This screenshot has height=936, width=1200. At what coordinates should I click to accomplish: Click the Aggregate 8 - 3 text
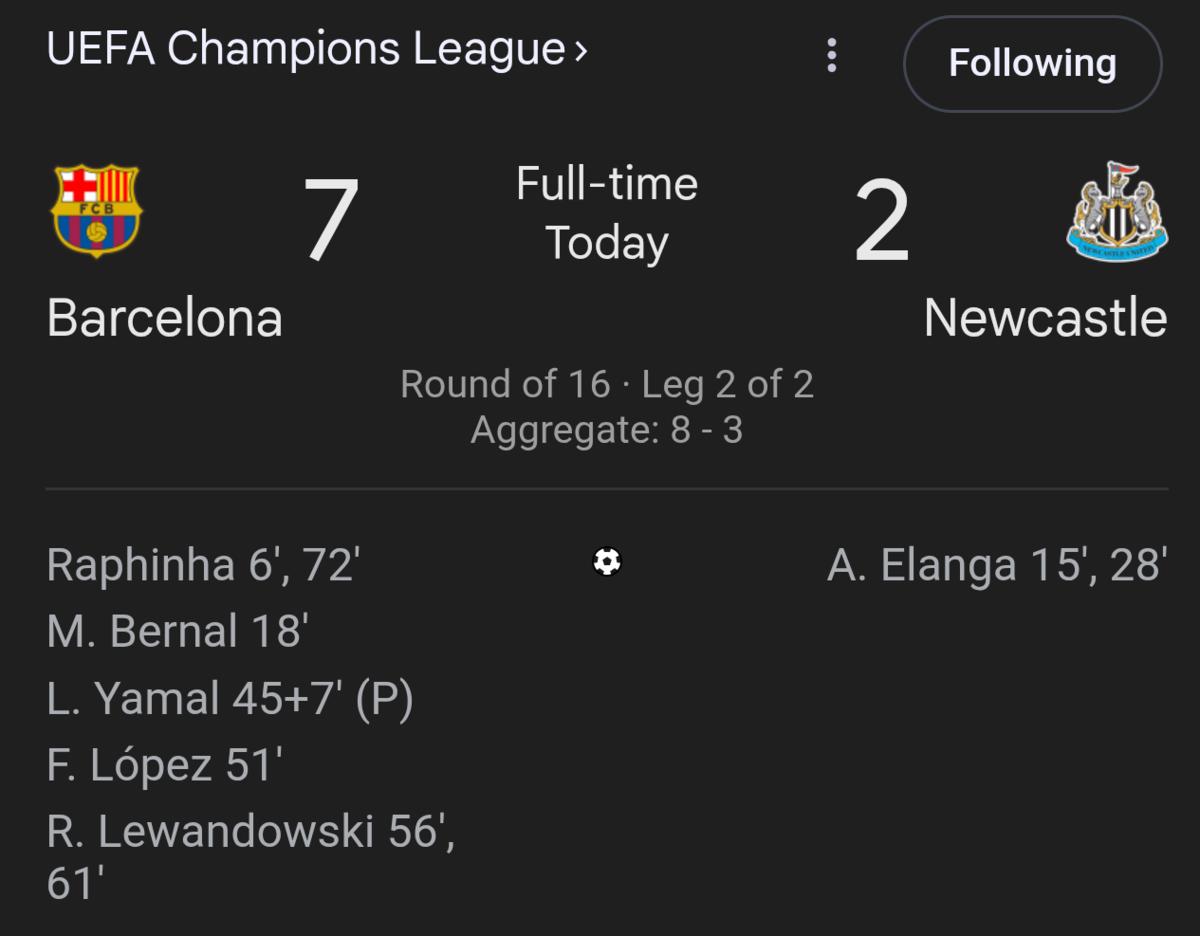pos(607,430)
